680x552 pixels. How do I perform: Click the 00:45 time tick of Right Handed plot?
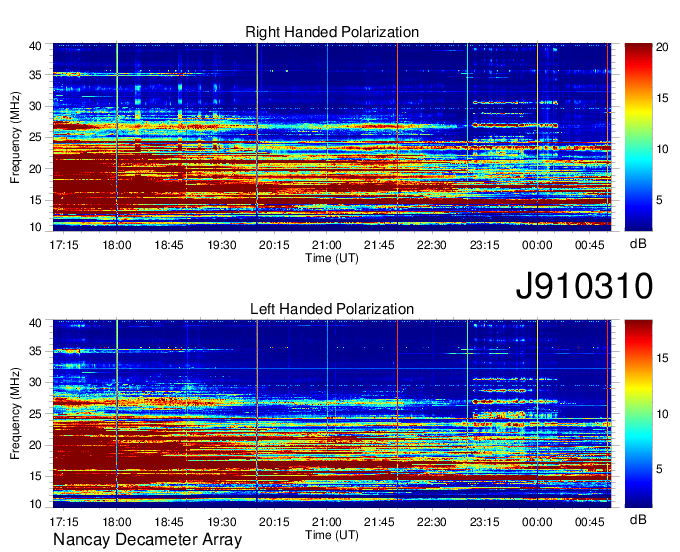589,245
